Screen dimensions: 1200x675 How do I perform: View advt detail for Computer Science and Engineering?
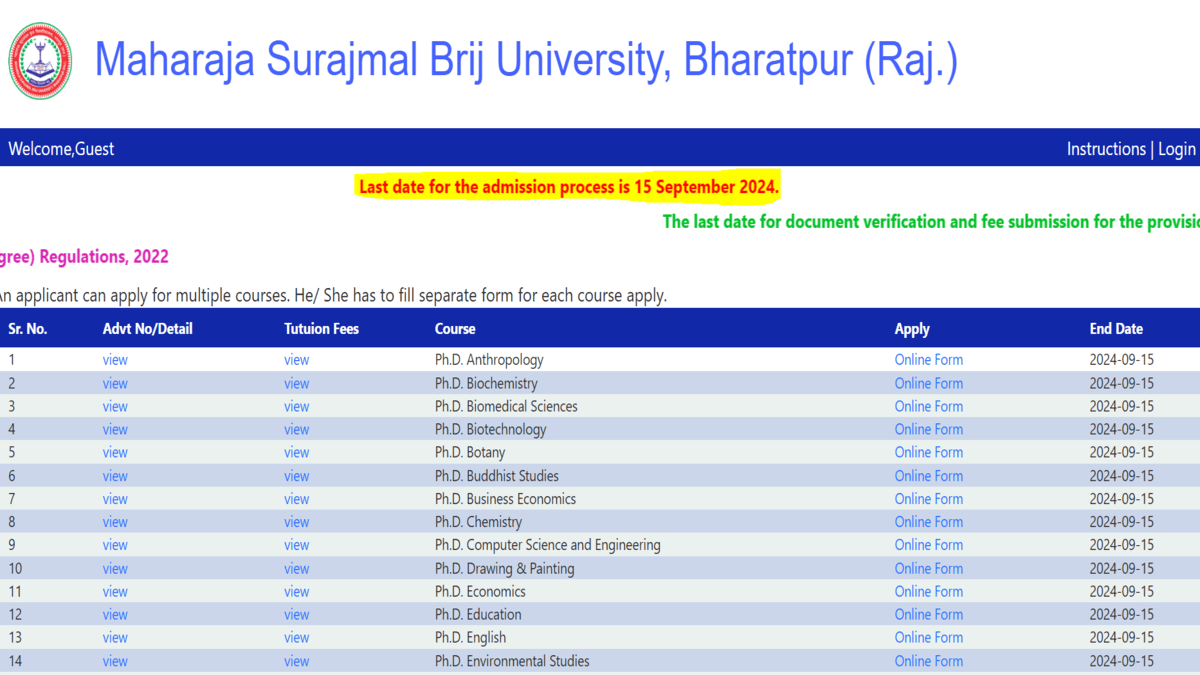tap(115, 545)
